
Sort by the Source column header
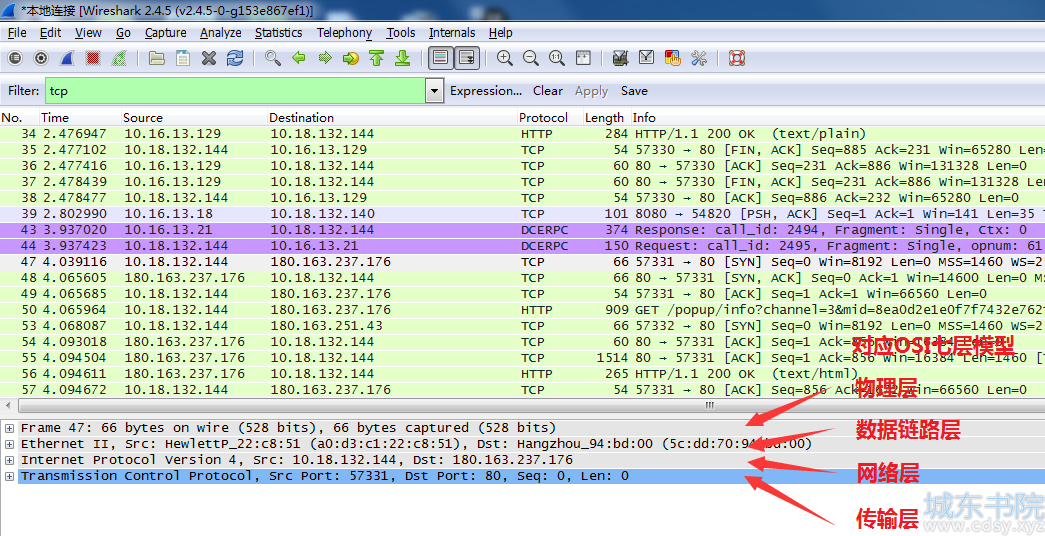click(194, 117)
